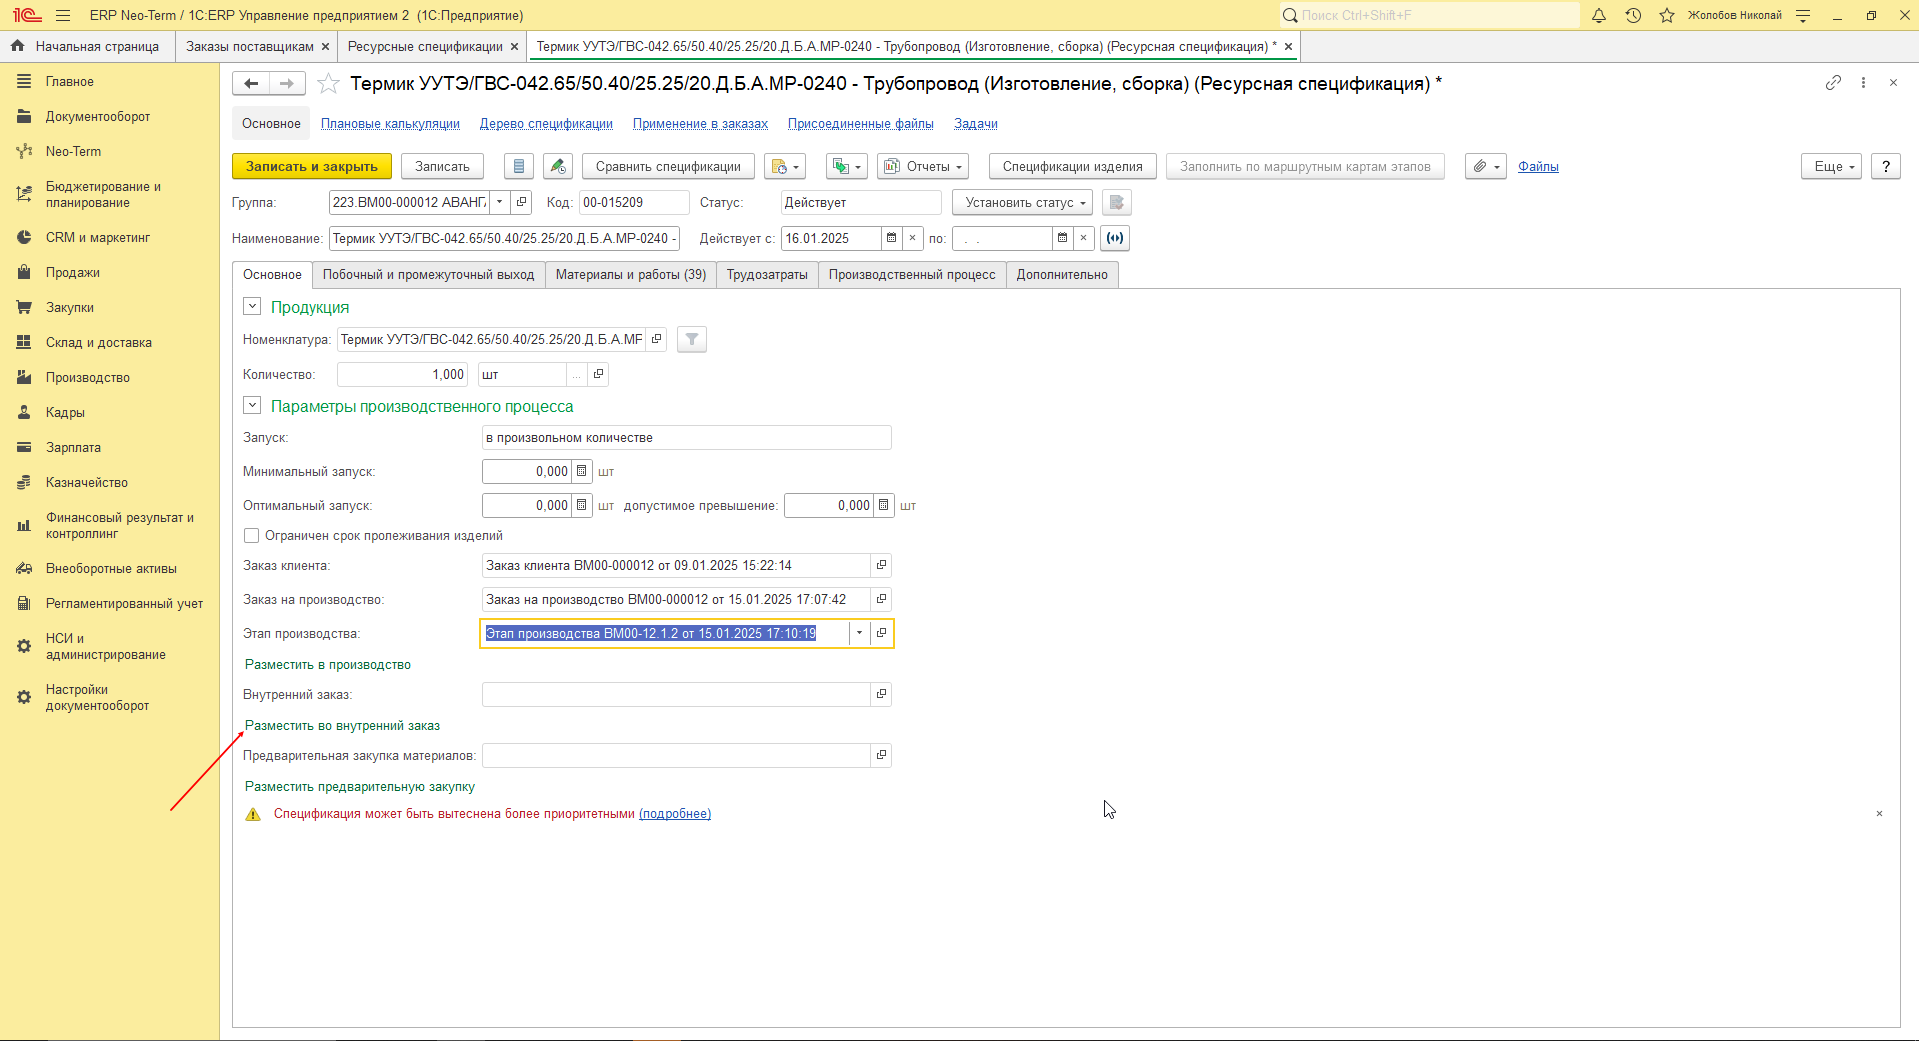Go back with the left arrow button

coord(251,84)
